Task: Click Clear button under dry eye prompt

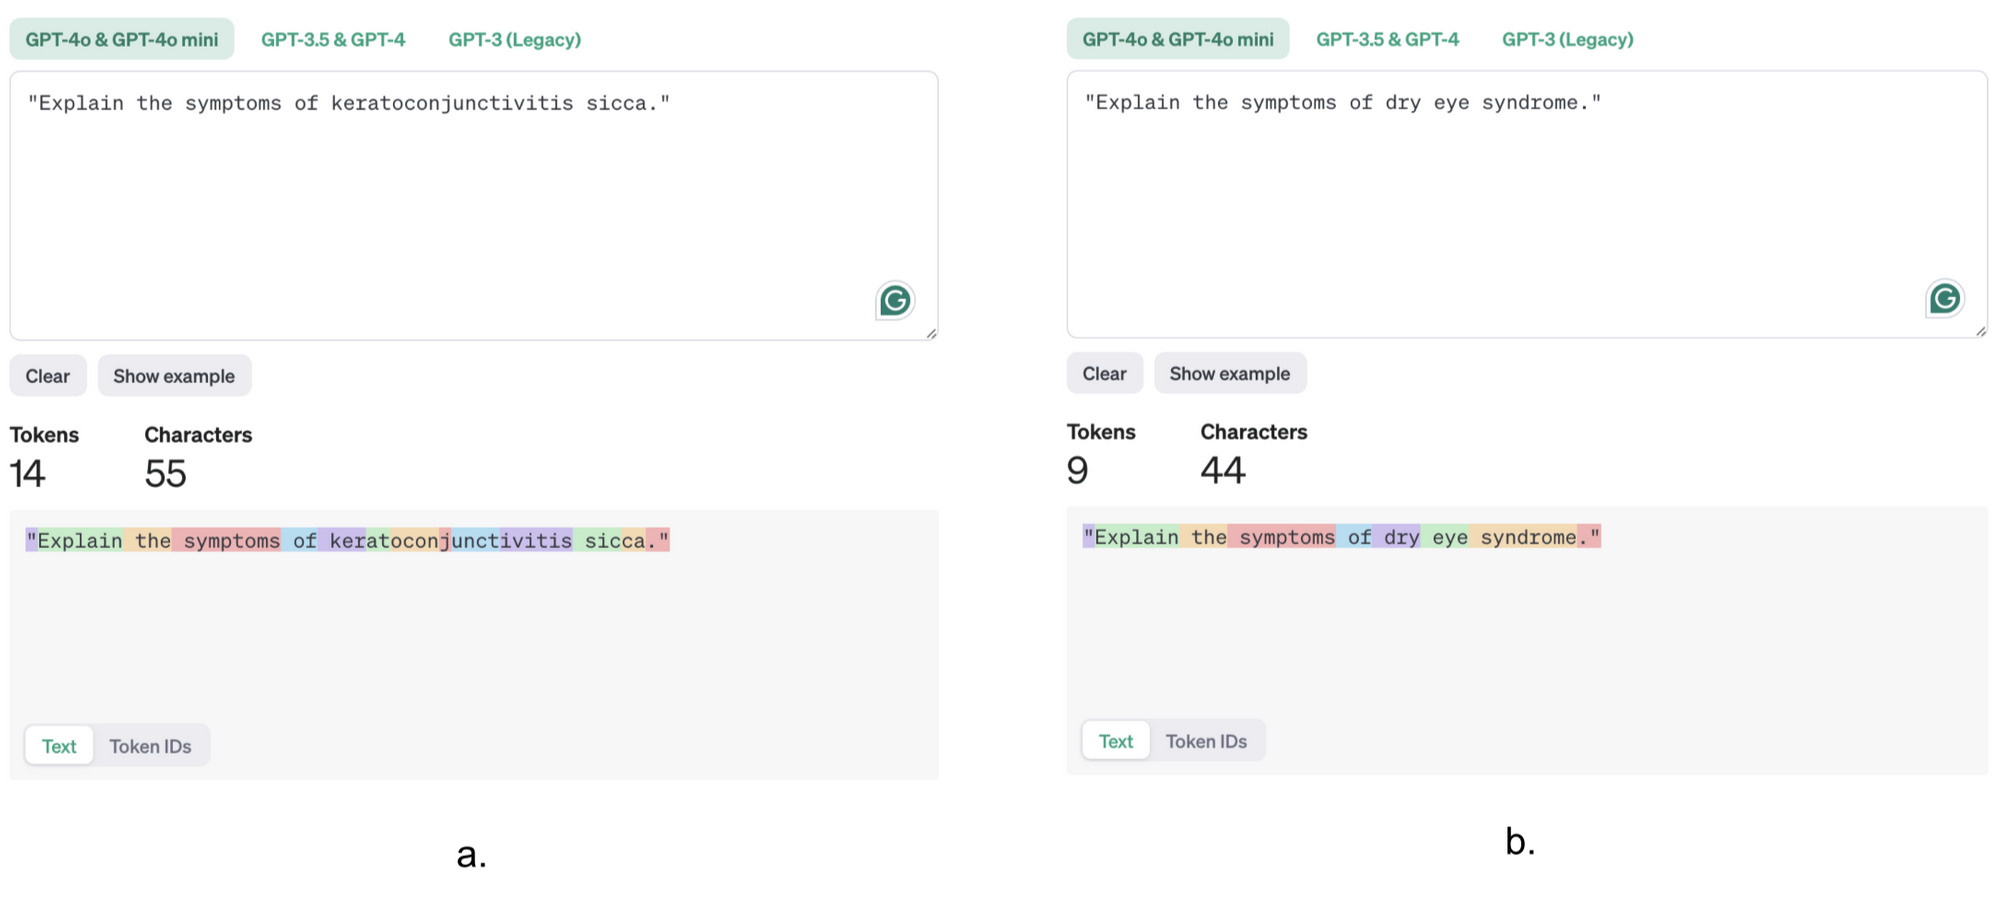Action: click(x=1104, y=373)
